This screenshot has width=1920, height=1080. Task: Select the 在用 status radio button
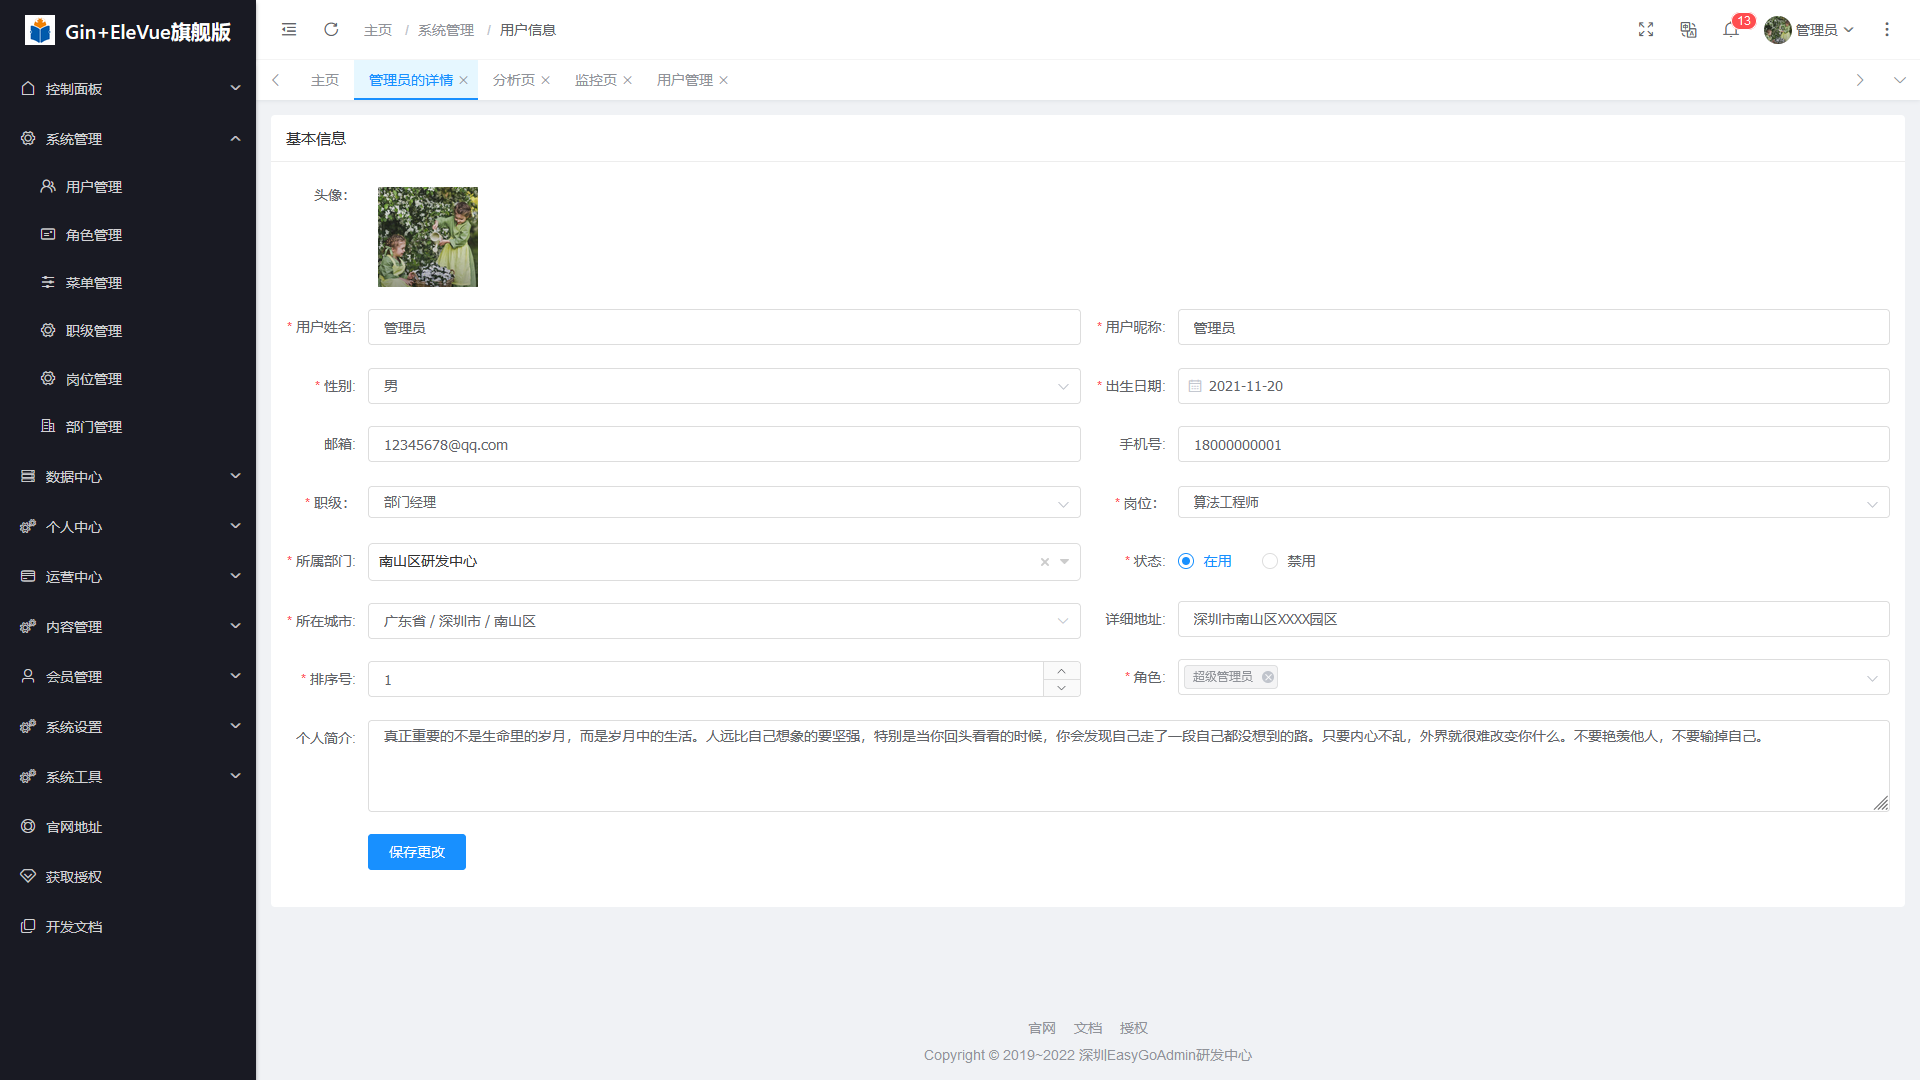point(1186,561)
